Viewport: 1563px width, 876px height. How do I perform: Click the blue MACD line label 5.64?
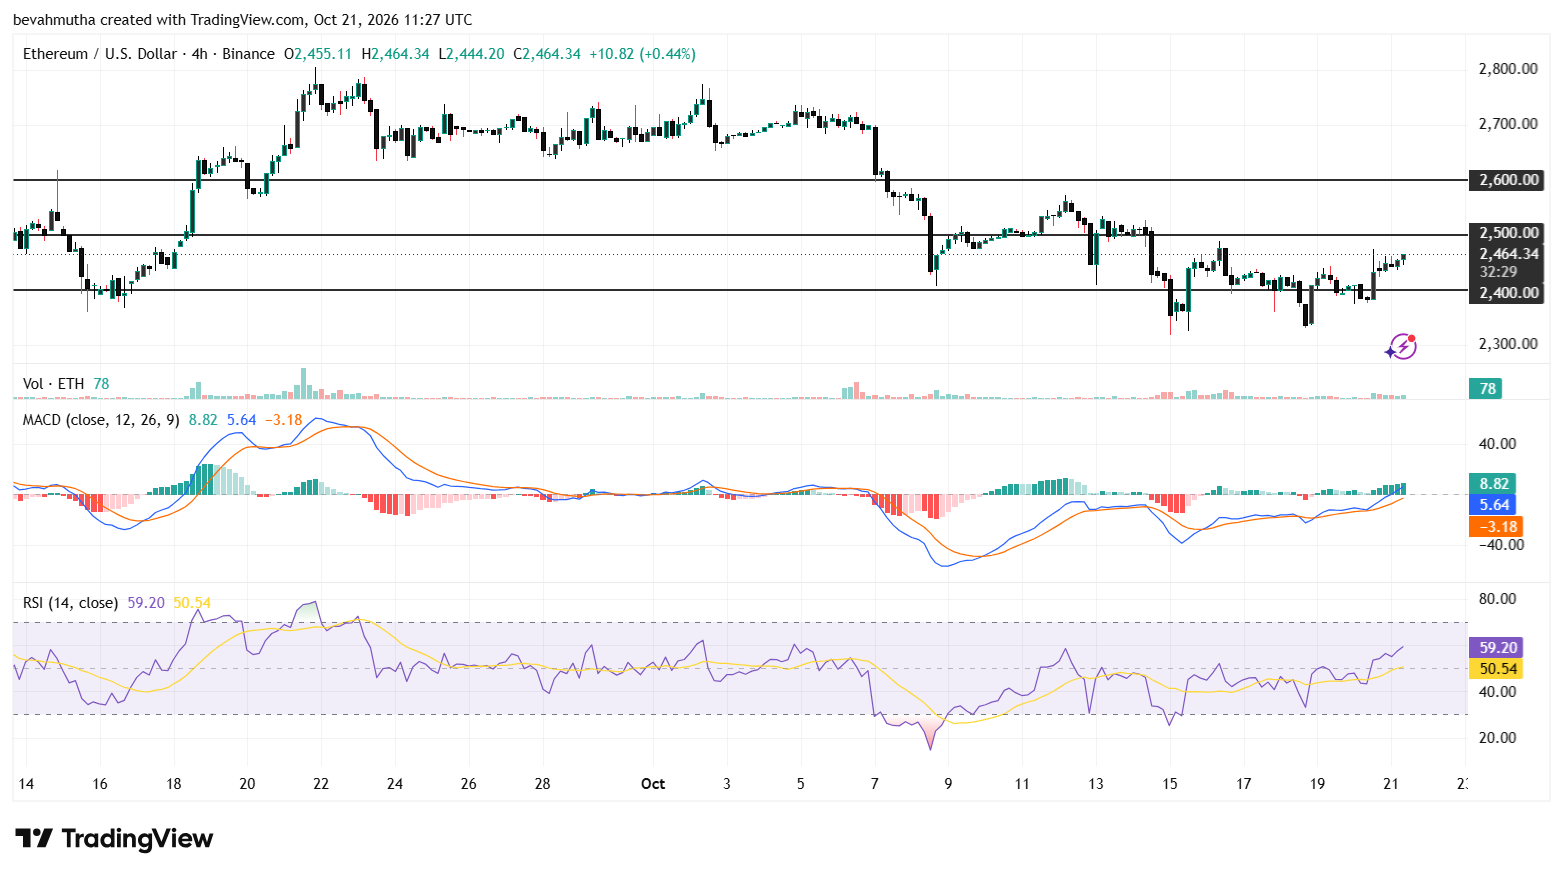pos(1494,505)
